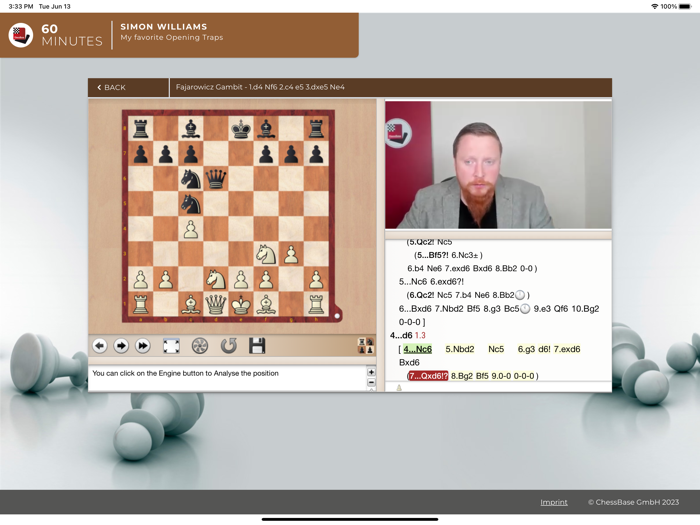Select the white queen on d1

[x=216, y=304]
